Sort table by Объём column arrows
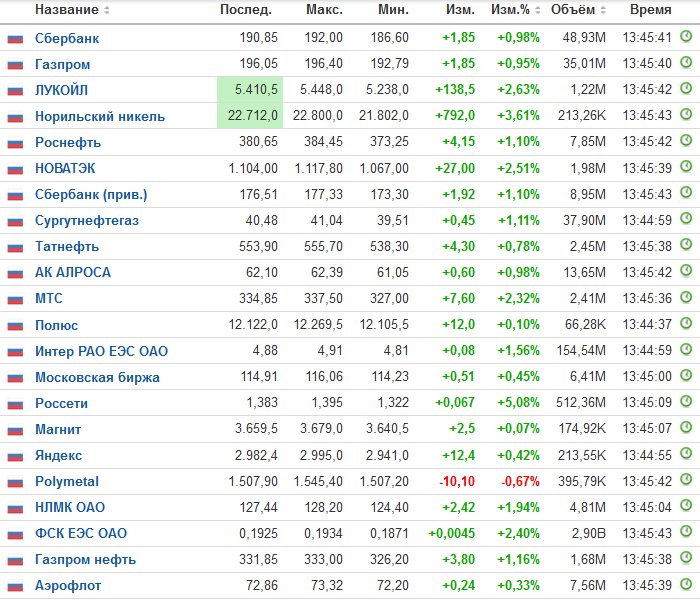Viewport: 700px width, 602px height. 603,10
